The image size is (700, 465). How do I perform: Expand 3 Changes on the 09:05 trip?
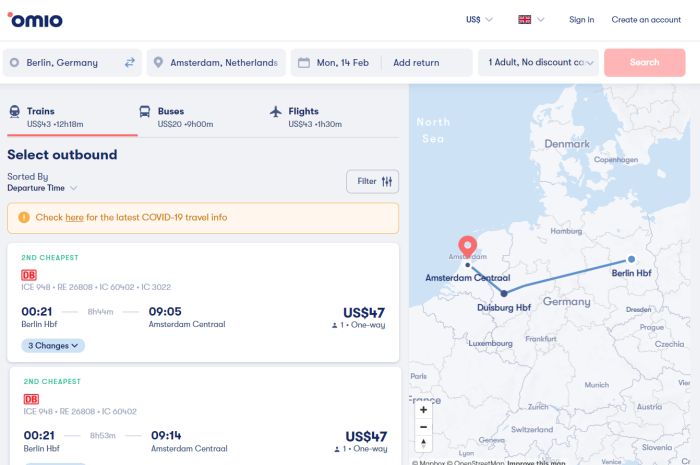click(x=53, y=345)
